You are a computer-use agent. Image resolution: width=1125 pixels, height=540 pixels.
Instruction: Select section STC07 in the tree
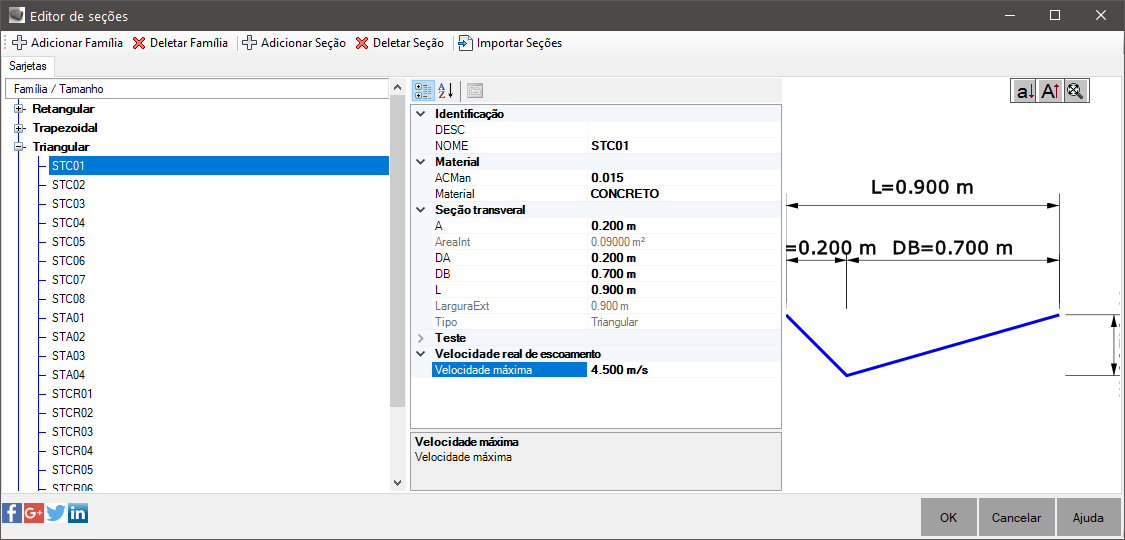click(x=69, y=280)
